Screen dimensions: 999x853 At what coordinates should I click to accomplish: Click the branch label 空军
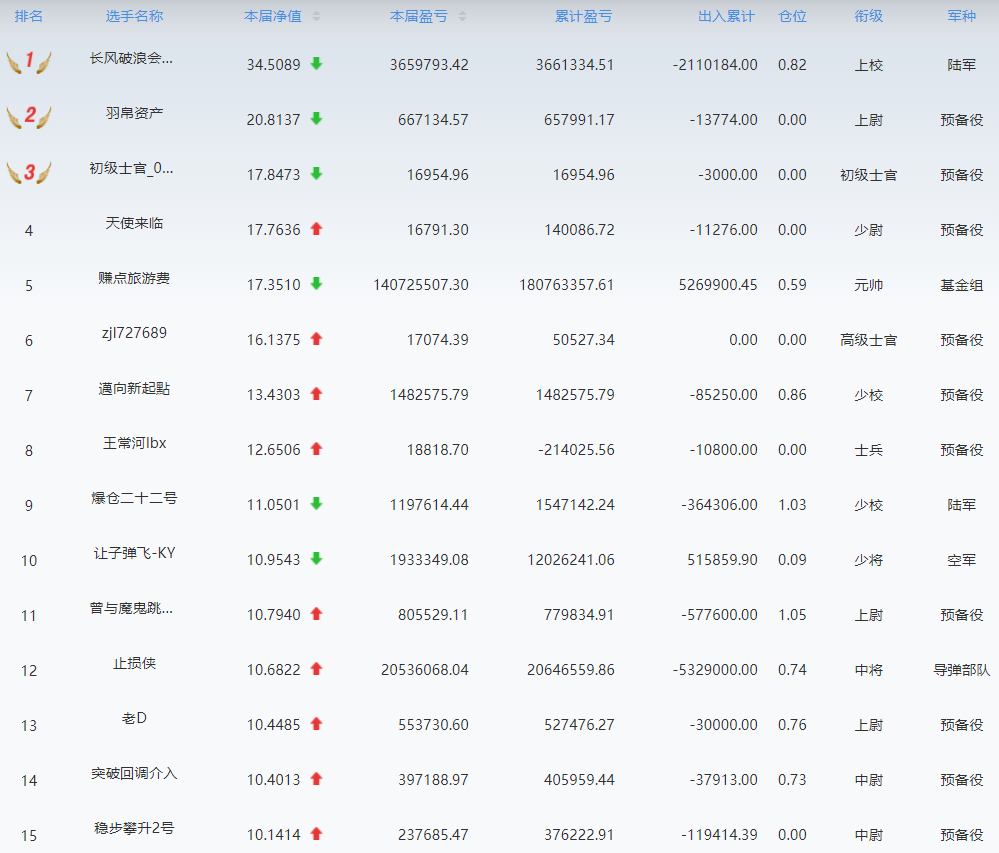click(961, 560)
